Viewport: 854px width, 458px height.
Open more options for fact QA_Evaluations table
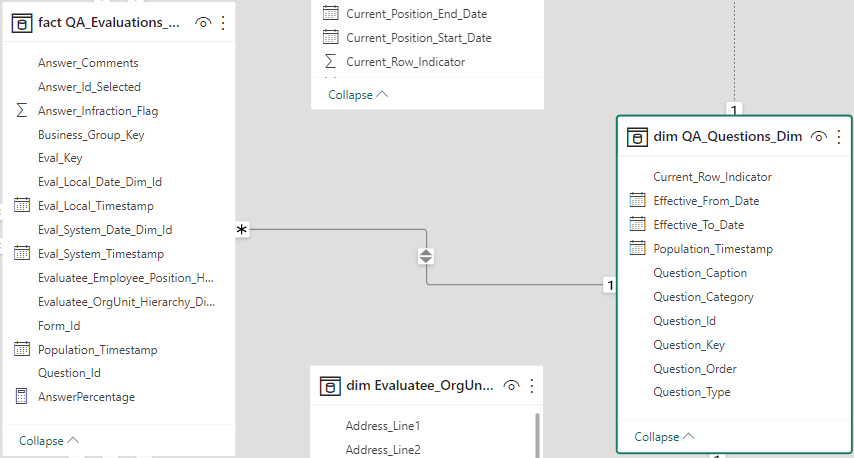(223, 23)
